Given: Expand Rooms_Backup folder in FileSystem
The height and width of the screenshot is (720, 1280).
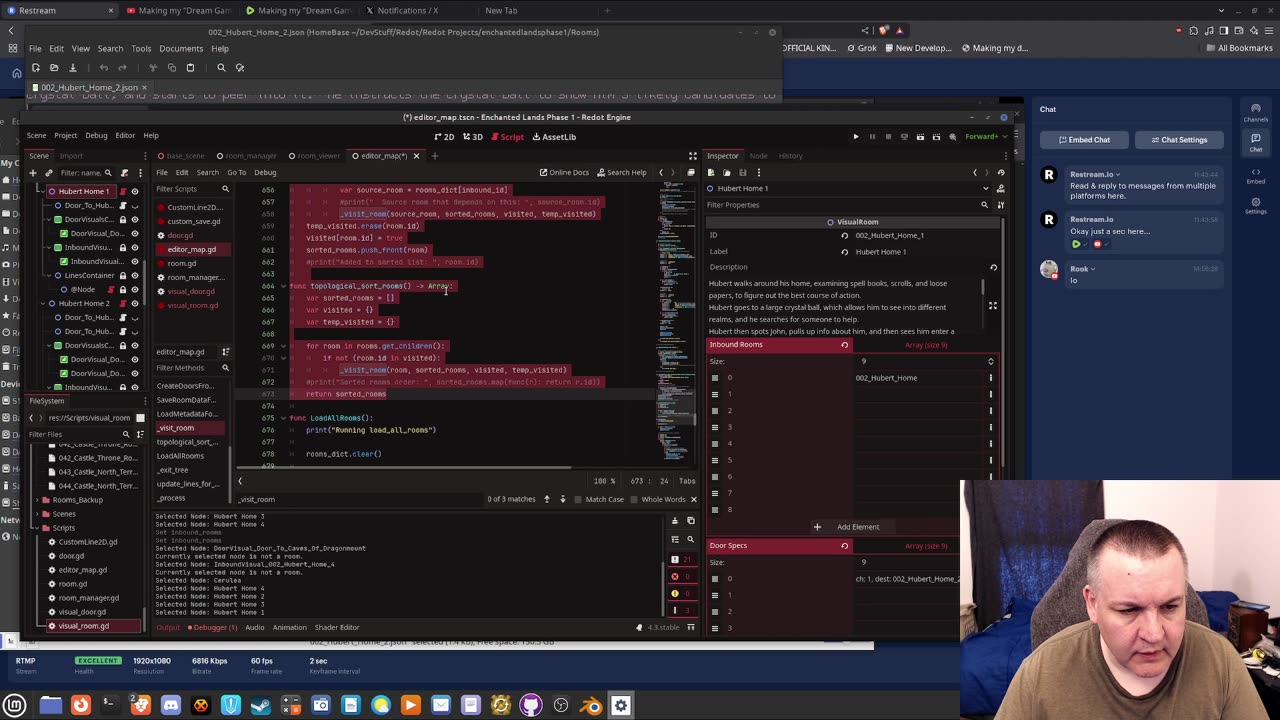Looking at the screenshot, I should [36, 500].
